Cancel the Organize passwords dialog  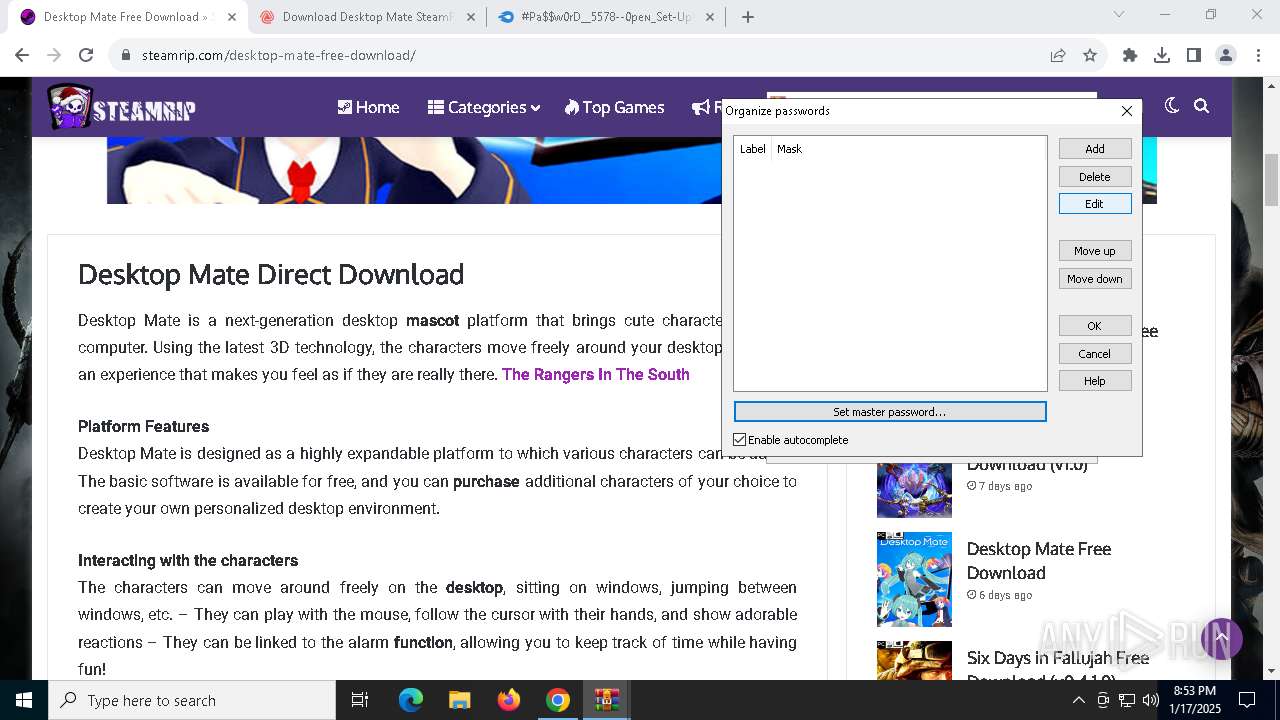click(1095, 354)
